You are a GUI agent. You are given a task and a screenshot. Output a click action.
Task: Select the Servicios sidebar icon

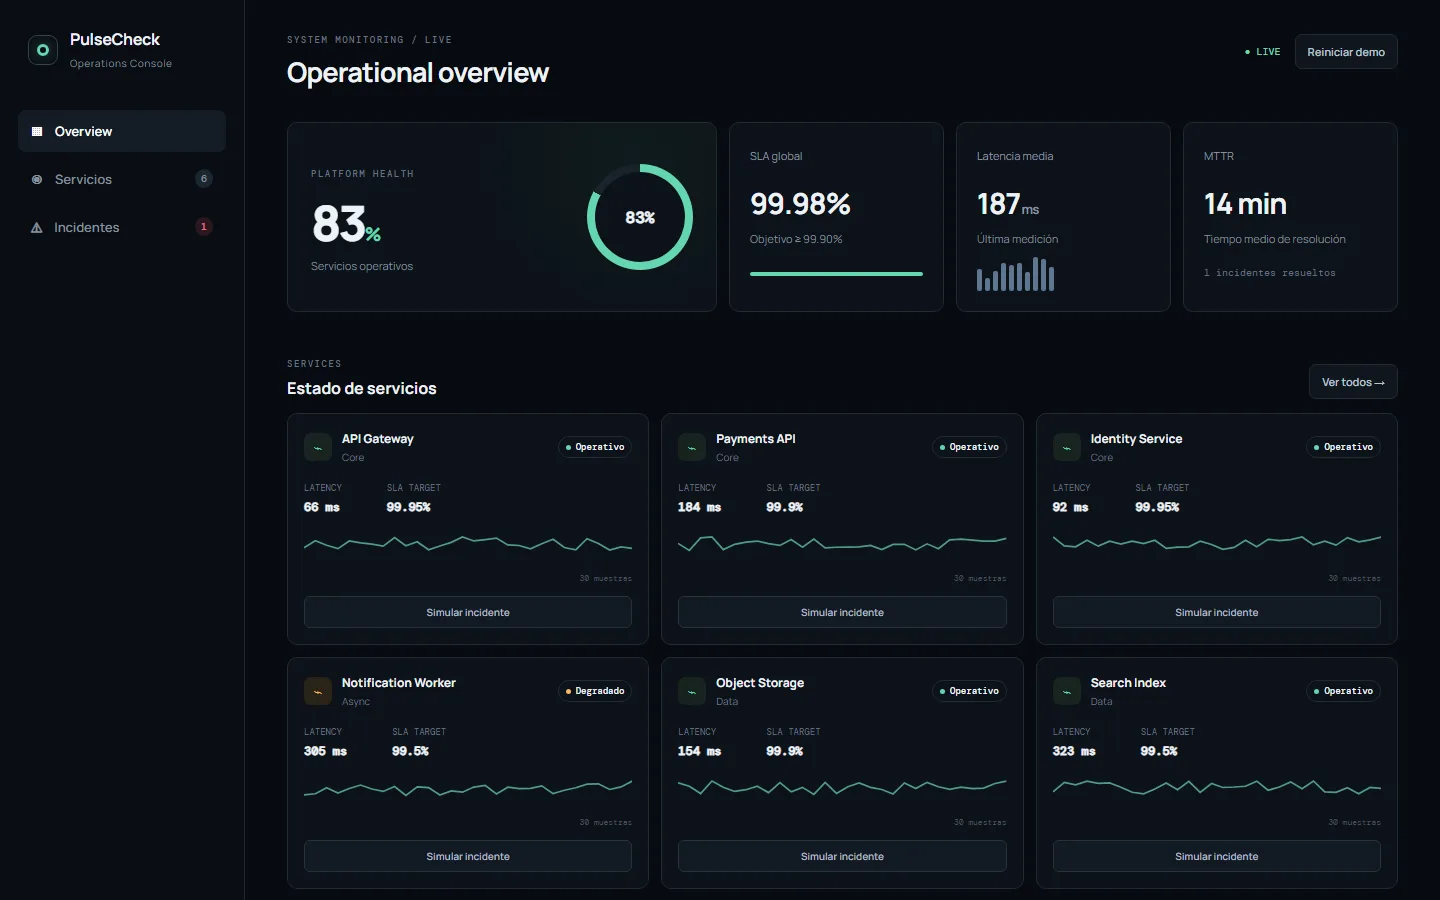(37, 179)
